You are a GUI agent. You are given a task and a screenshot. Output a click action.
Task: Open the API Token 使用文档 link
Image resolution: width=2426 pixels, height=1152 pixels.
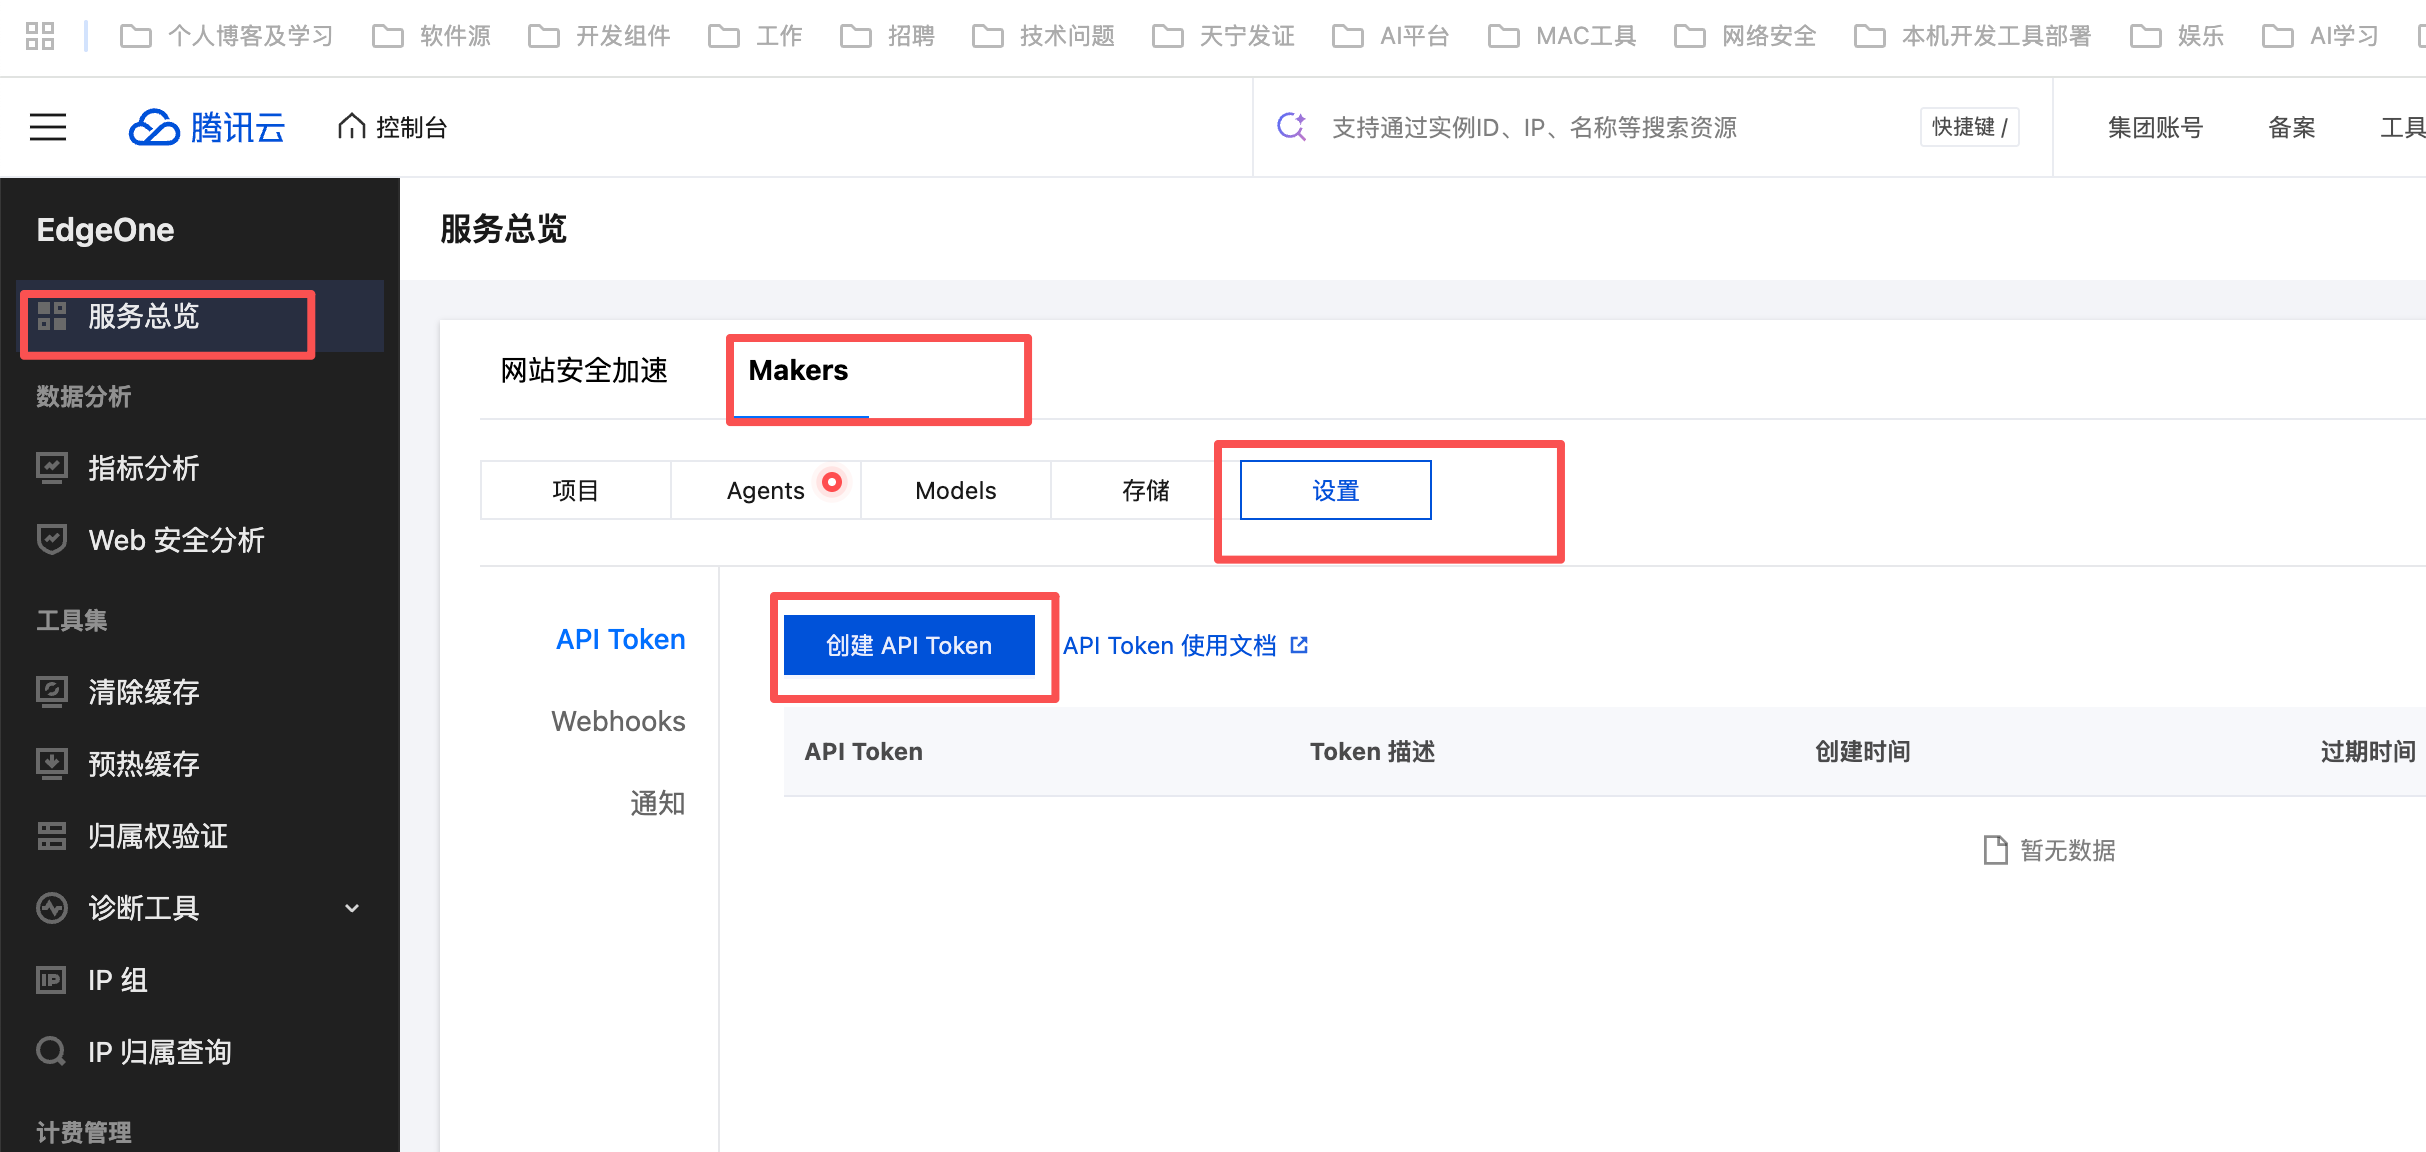tap(1169, 645)
